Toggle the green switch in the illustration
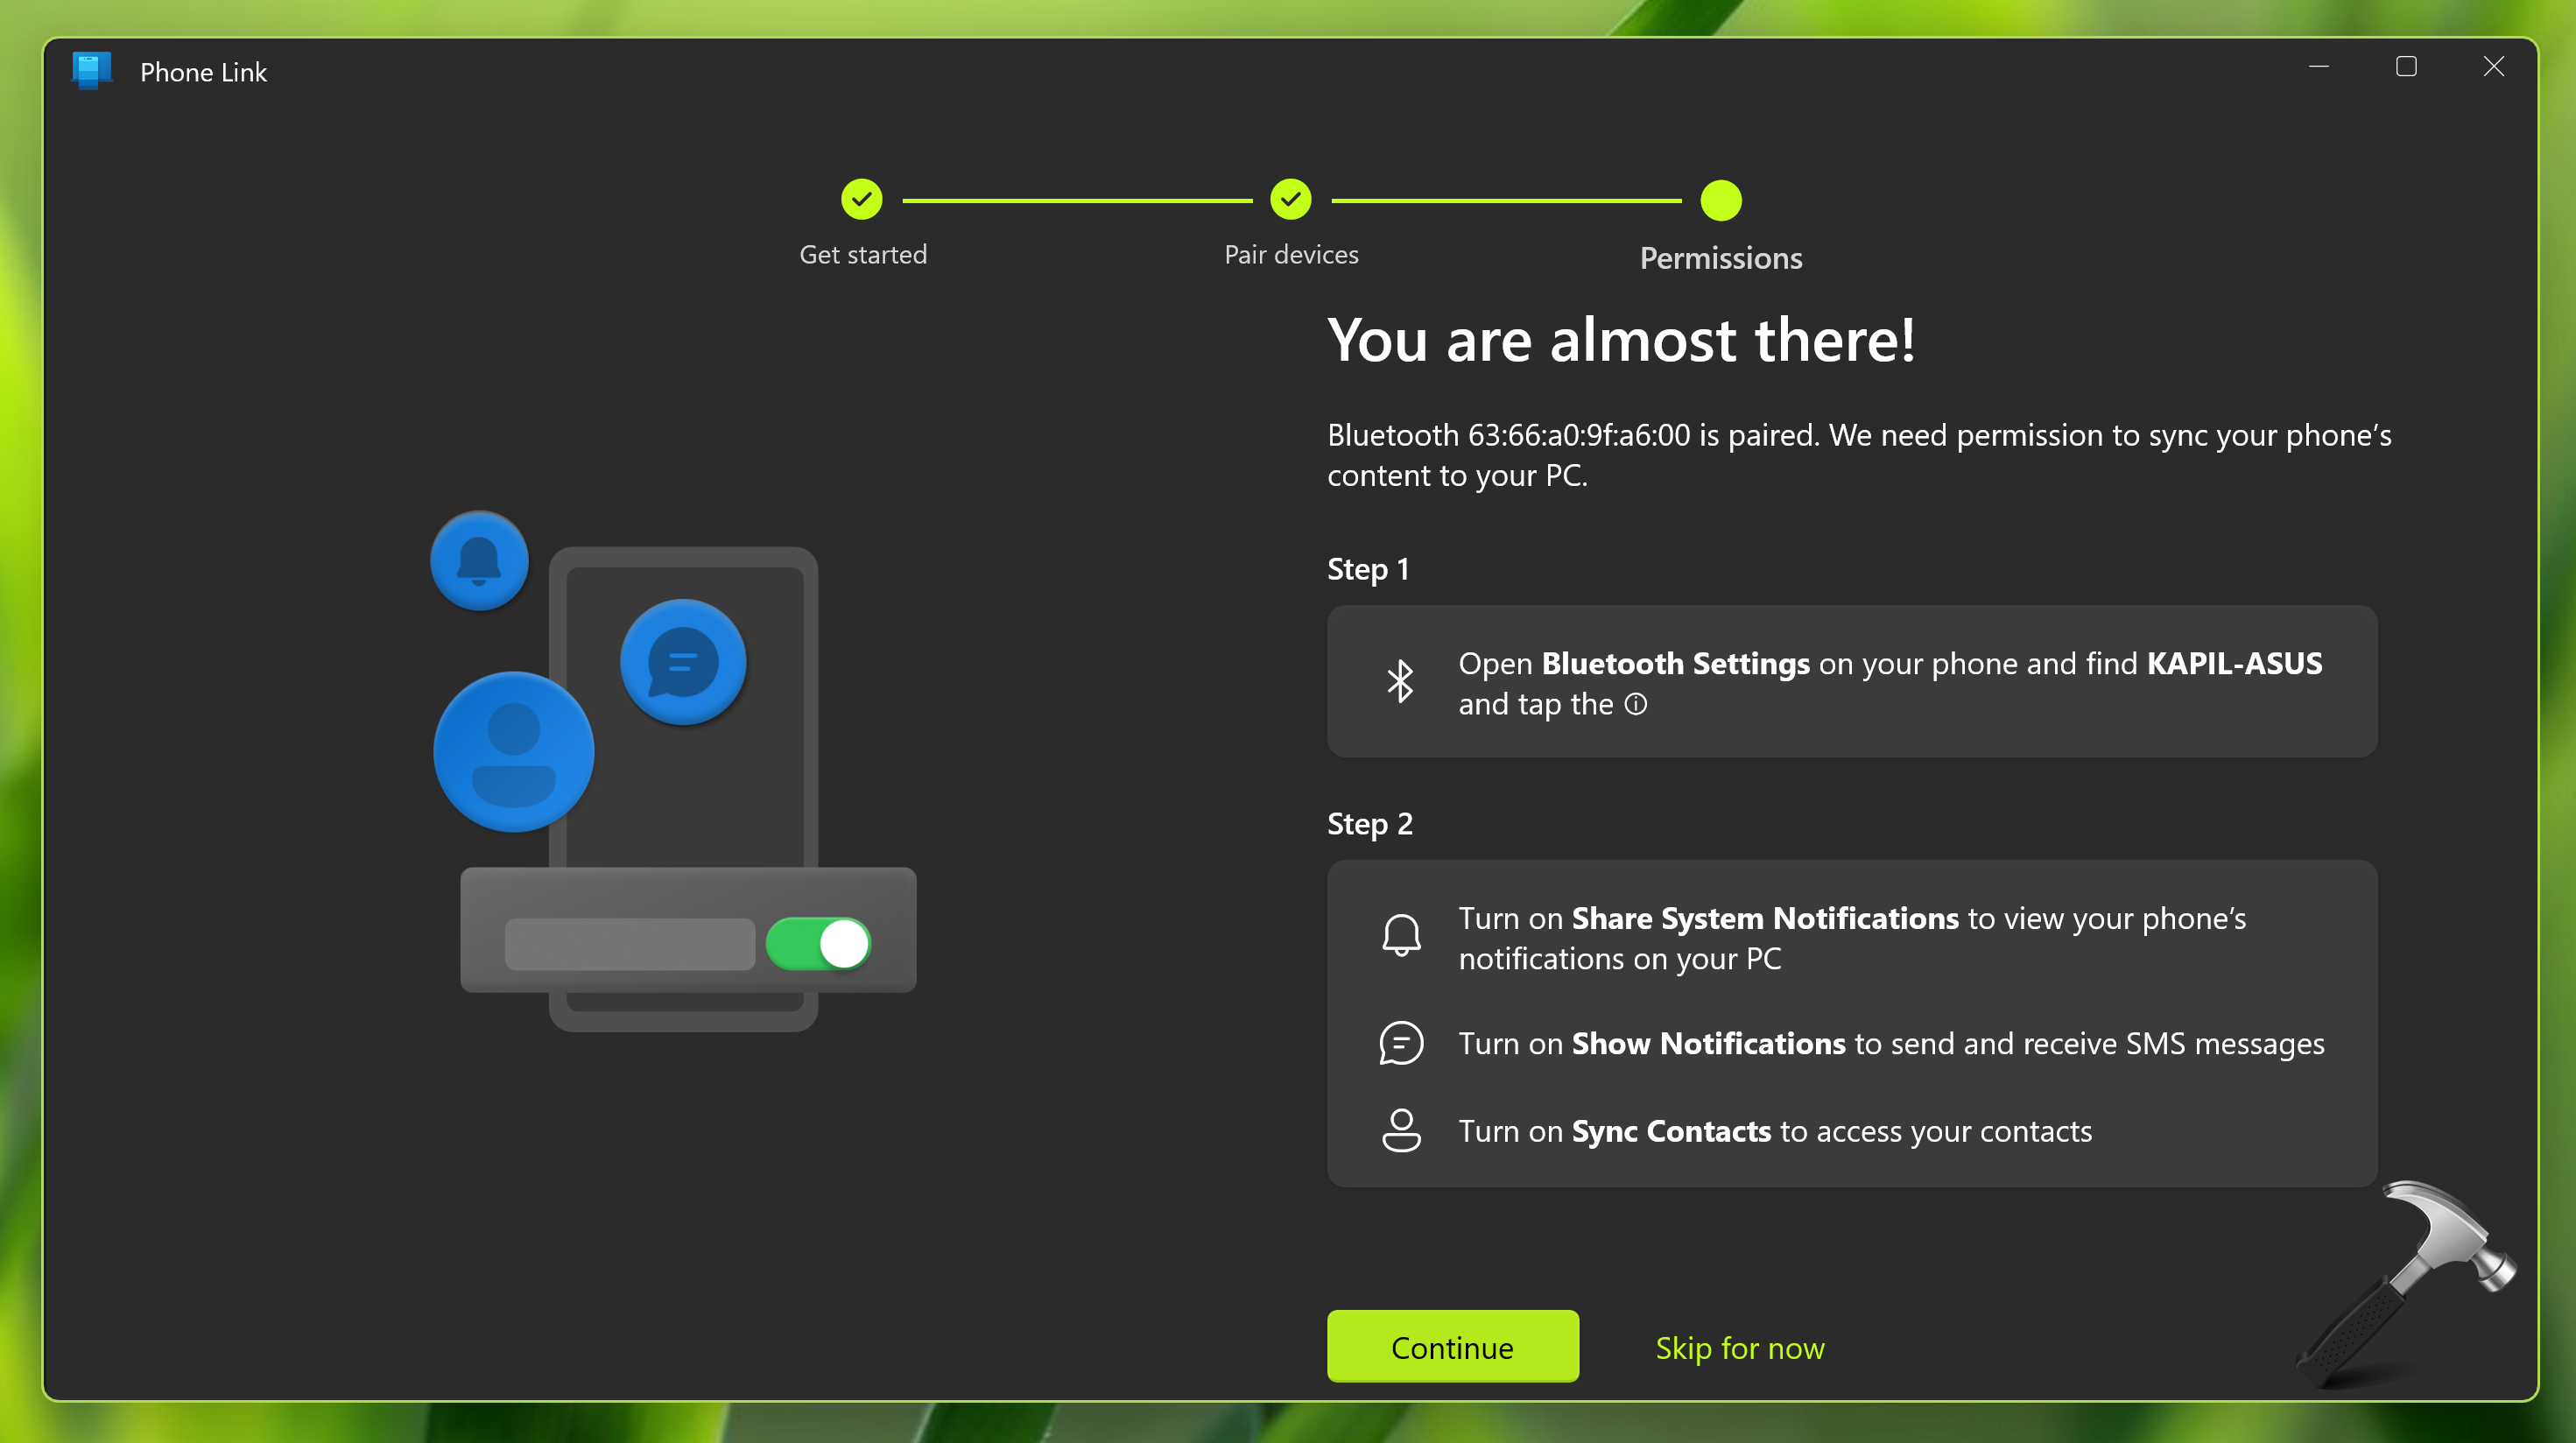The width and height of the screenshot is (2576, 1443). click(x=818, y=944)
